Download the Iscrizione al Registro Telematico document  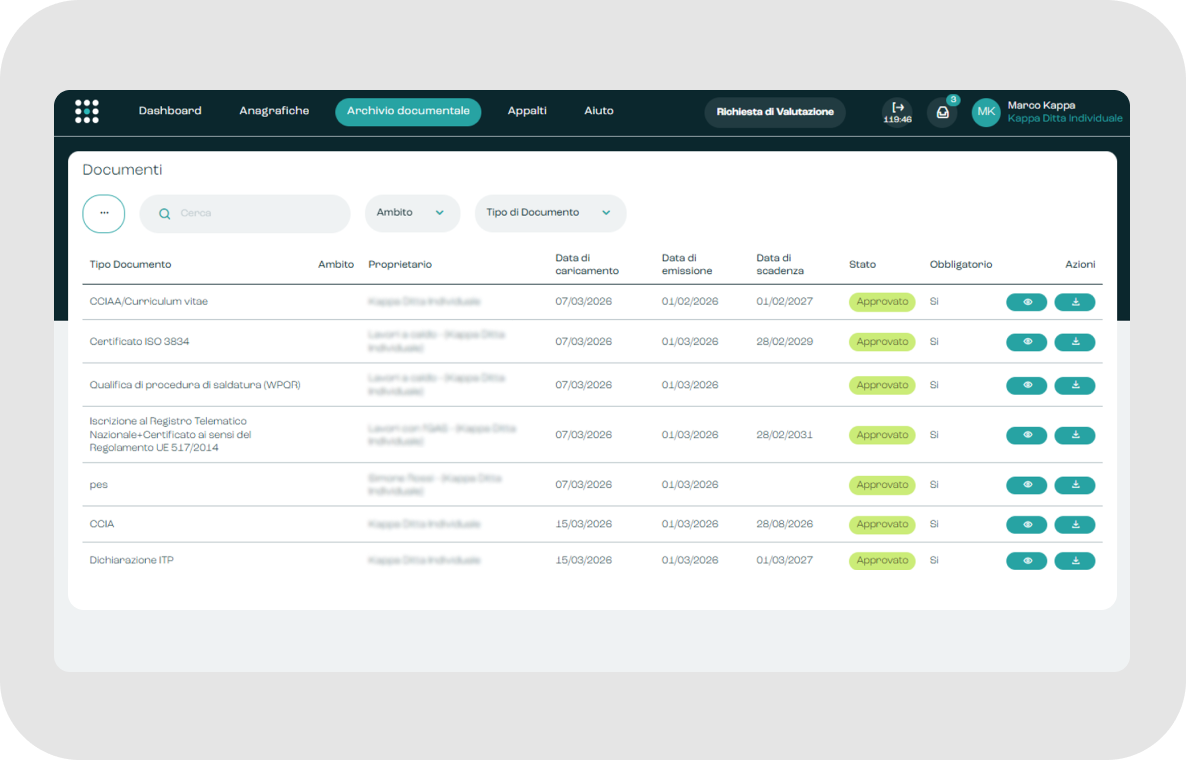1075,435
